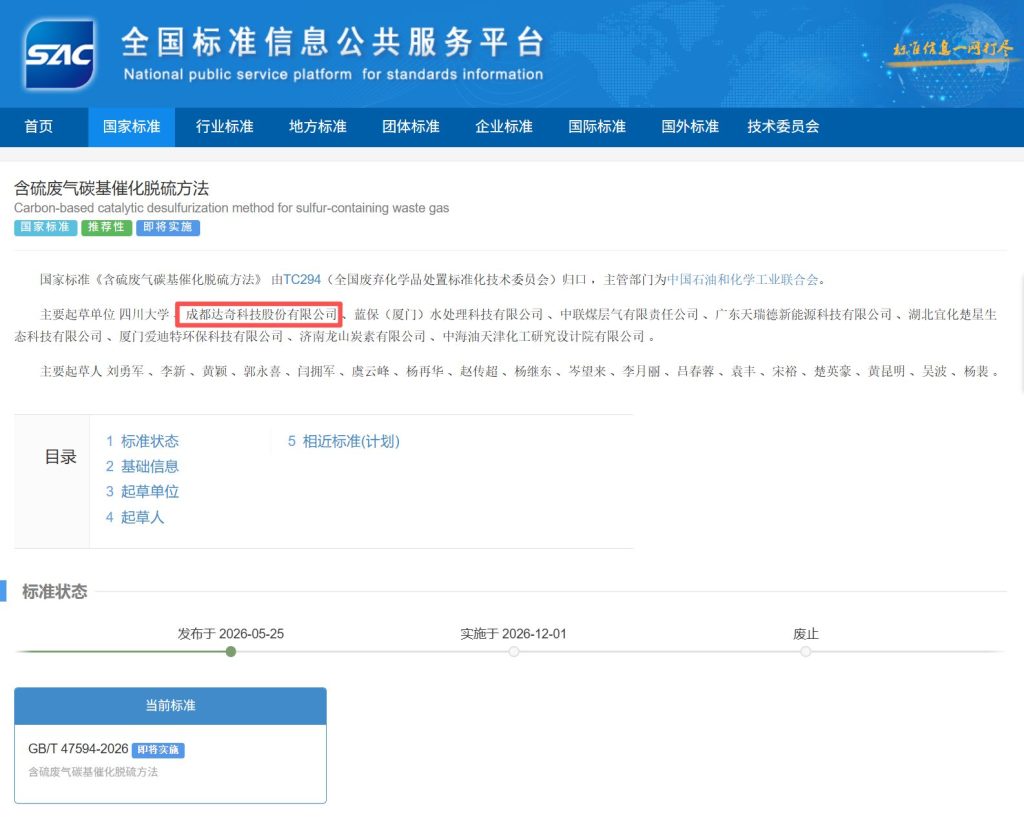Click the 即将实施 tag under the title
This screenshot has height=821, width=1024.
[x=168, y=227]
